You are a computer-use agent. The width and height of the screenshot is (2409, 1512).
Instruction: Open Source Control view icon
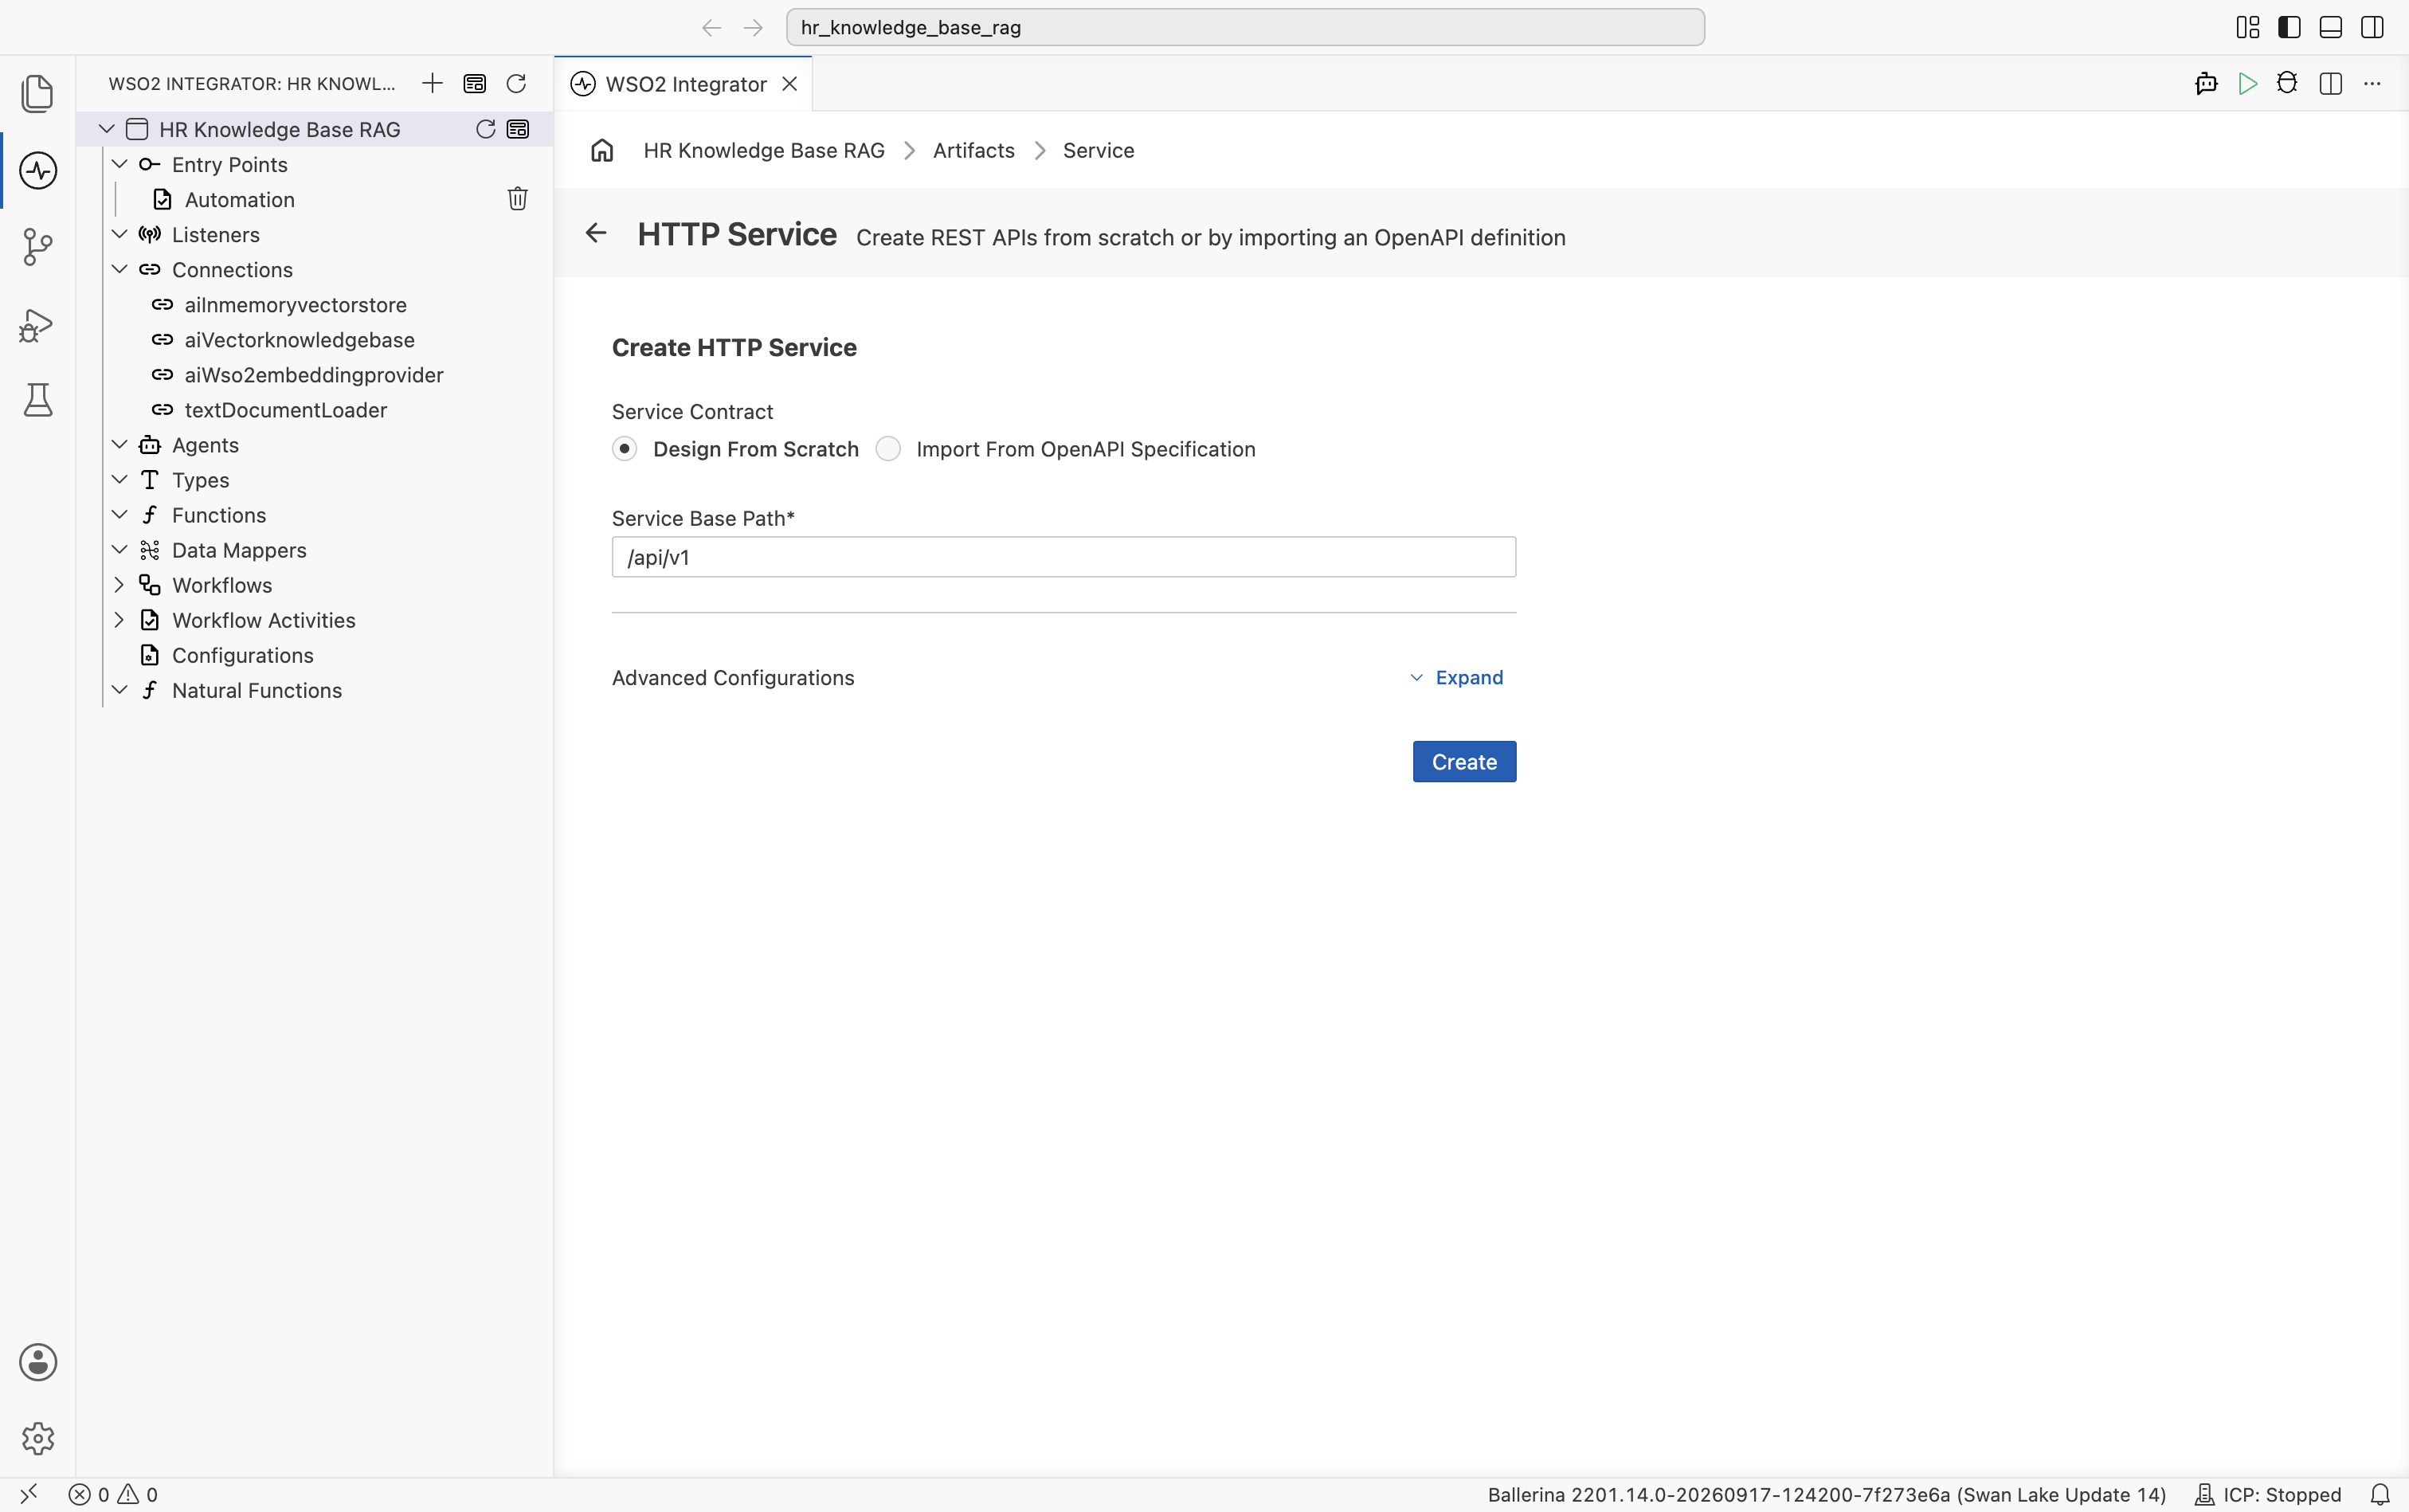(x=37, y=247)
